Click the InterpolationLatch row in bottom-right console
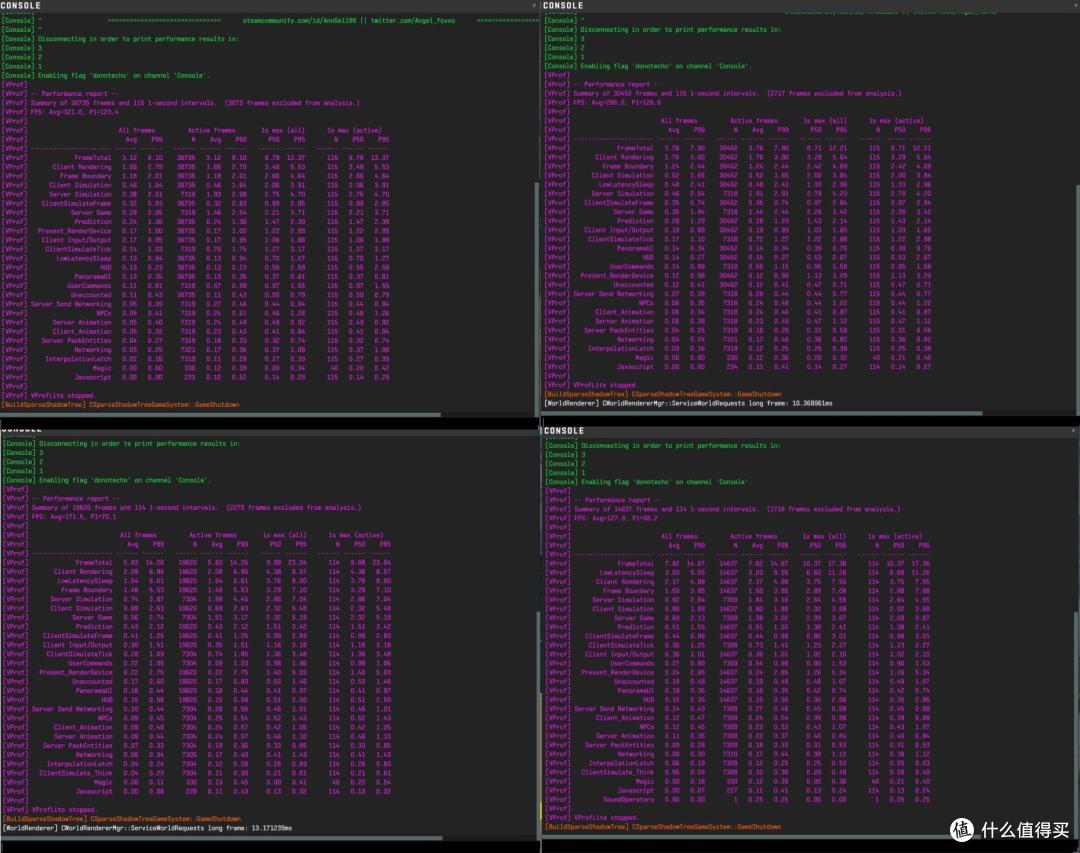Image resolution: width=1080 pixels, height=853 pixels. coord(738,763)
